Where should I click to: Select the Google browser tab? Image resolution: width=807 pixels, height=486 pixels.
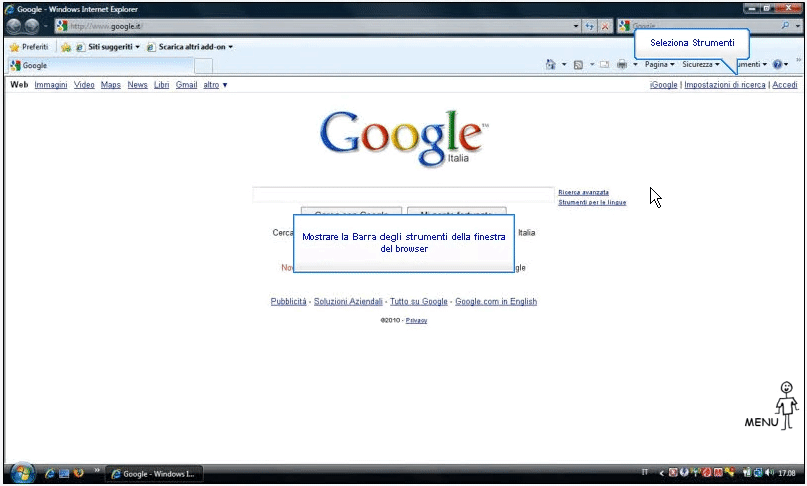[101, 65]
